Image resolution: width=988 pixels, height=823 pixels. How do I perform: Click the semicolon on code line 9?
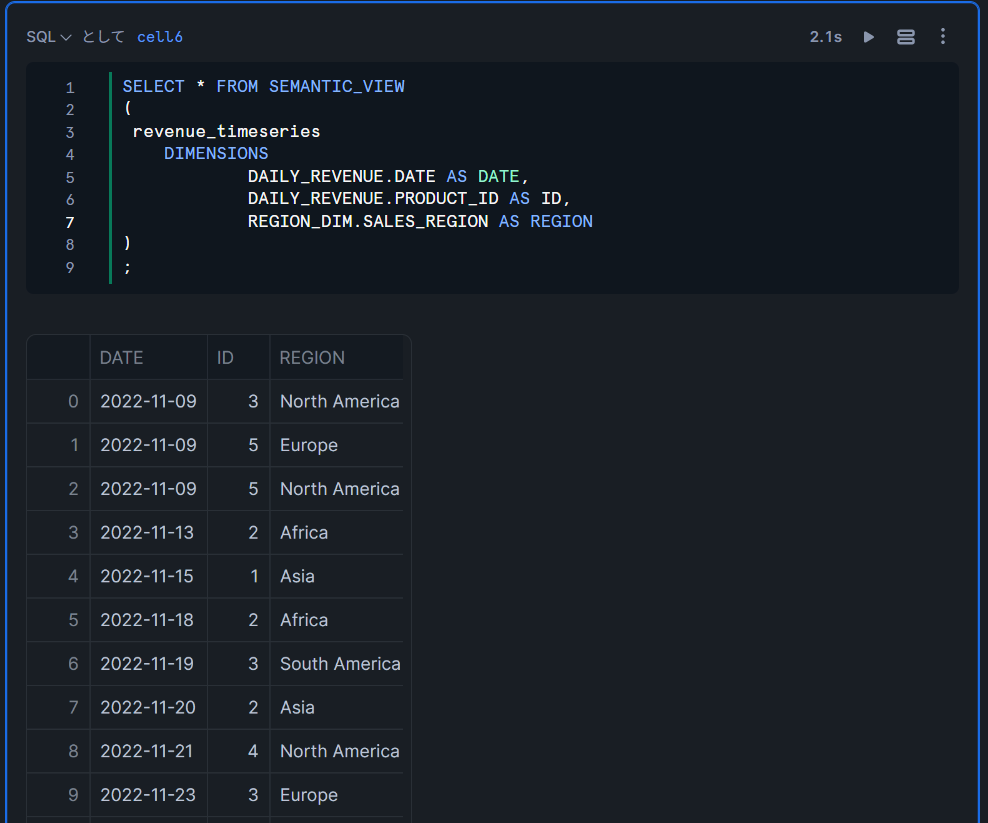point(127,267)
